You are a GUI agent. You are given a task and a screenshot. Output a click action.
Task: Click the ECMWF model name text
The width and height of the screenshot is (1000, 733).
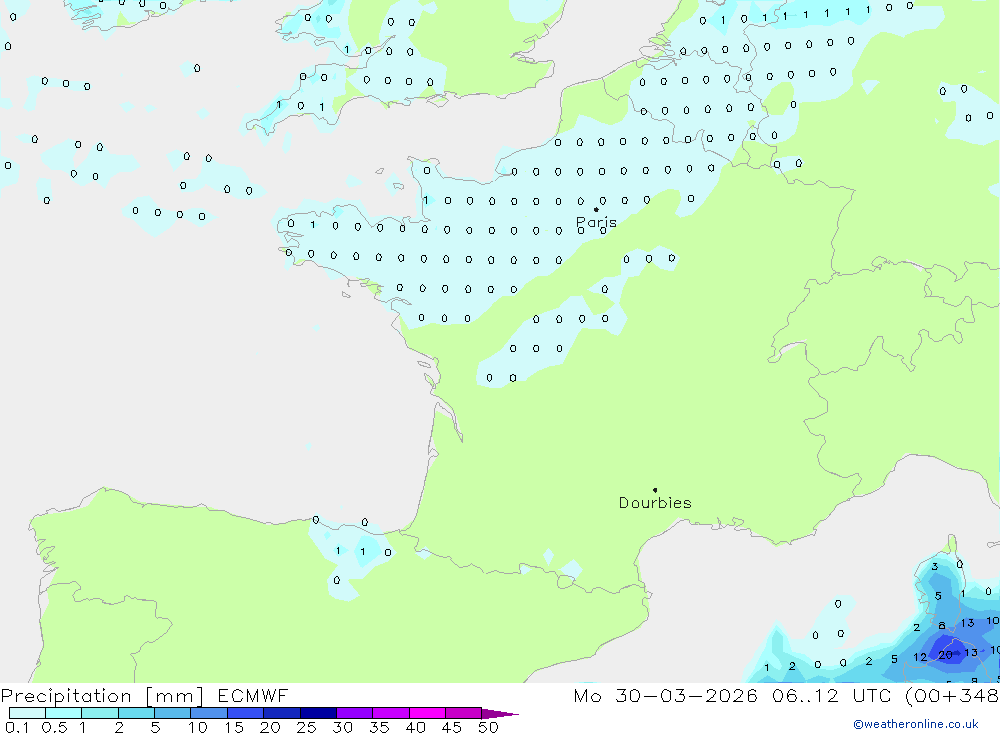pos(253,695)
